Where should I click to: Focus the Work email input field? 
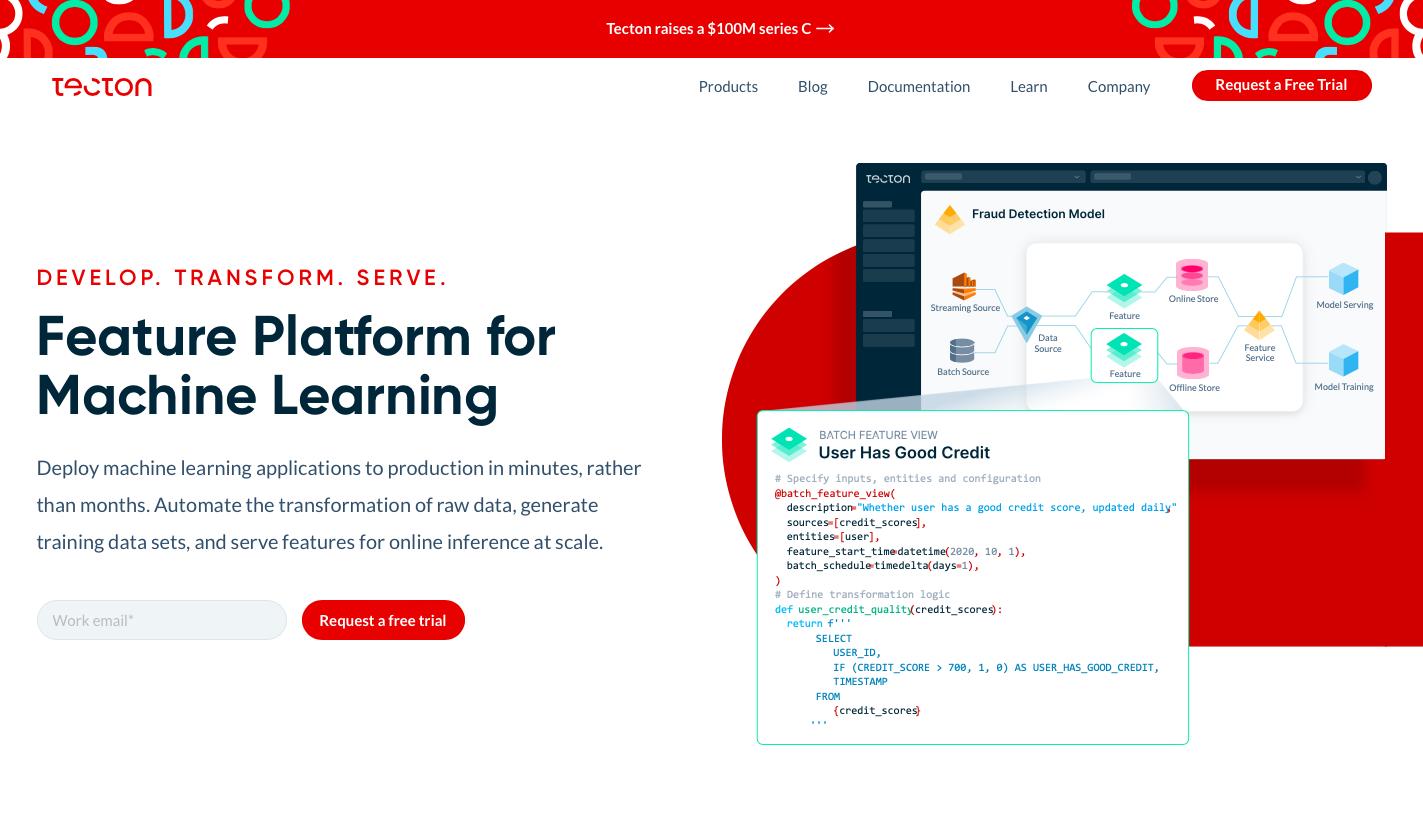pos(162,620)
